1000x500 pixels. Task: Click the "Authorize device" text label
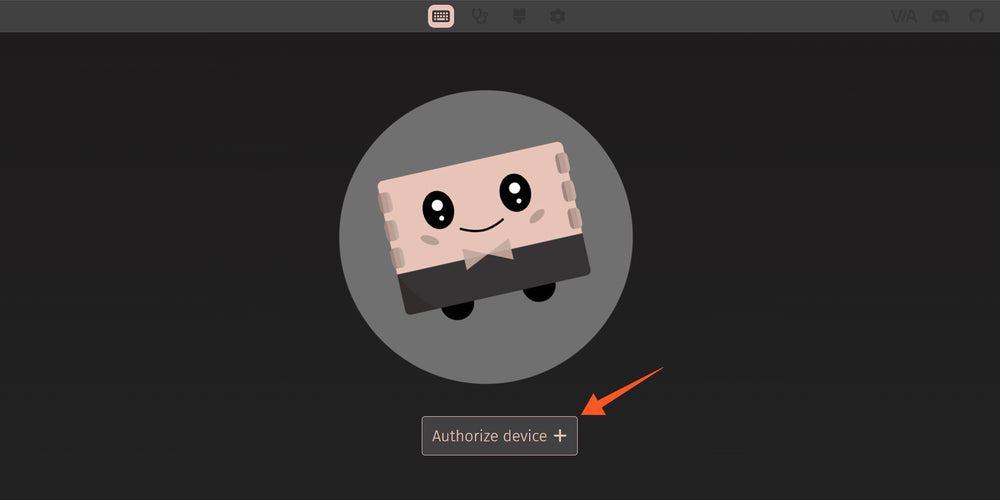(489, 436)
